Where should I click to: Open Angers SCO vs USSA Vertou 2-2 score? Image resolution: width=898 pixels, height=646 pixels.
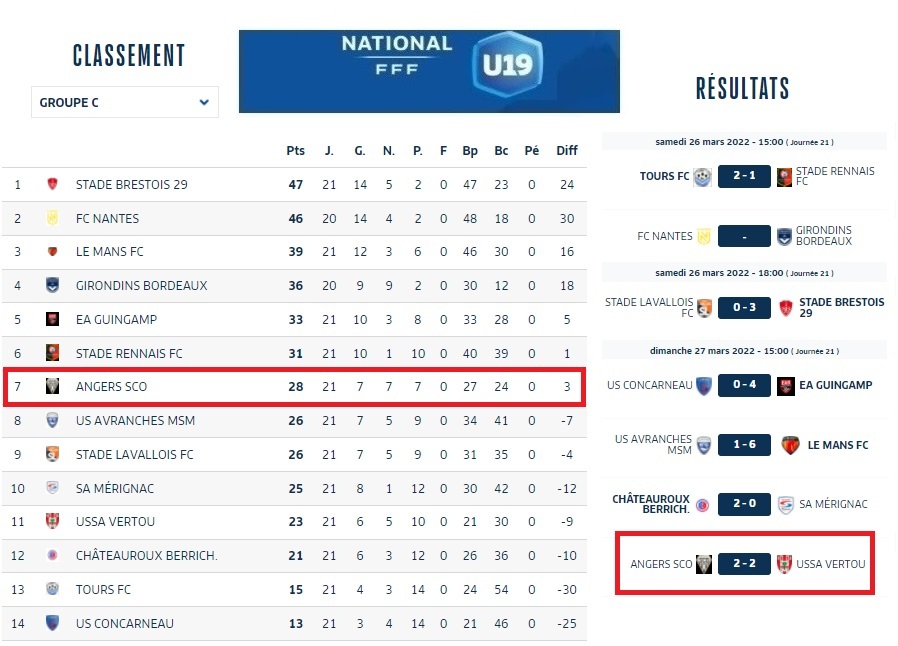pos(744,564)
